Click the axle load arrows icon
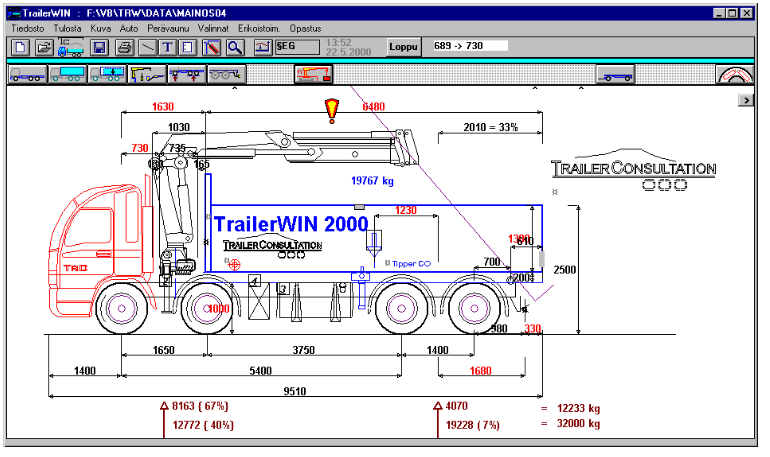This screenshot has width=770, height=457. [x=186, y=74]
